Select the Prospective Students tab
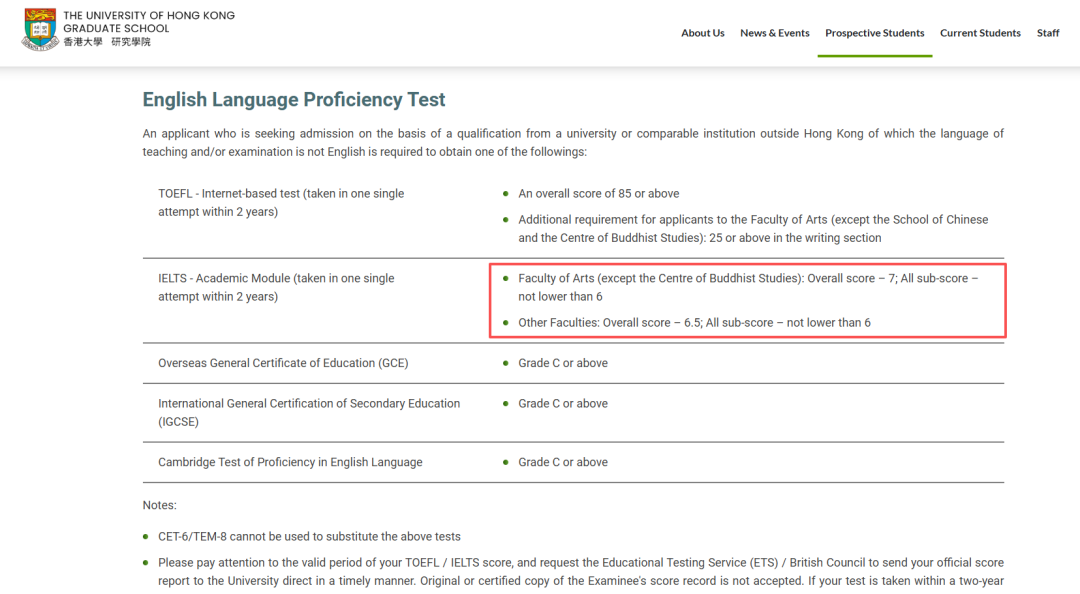 874,33
